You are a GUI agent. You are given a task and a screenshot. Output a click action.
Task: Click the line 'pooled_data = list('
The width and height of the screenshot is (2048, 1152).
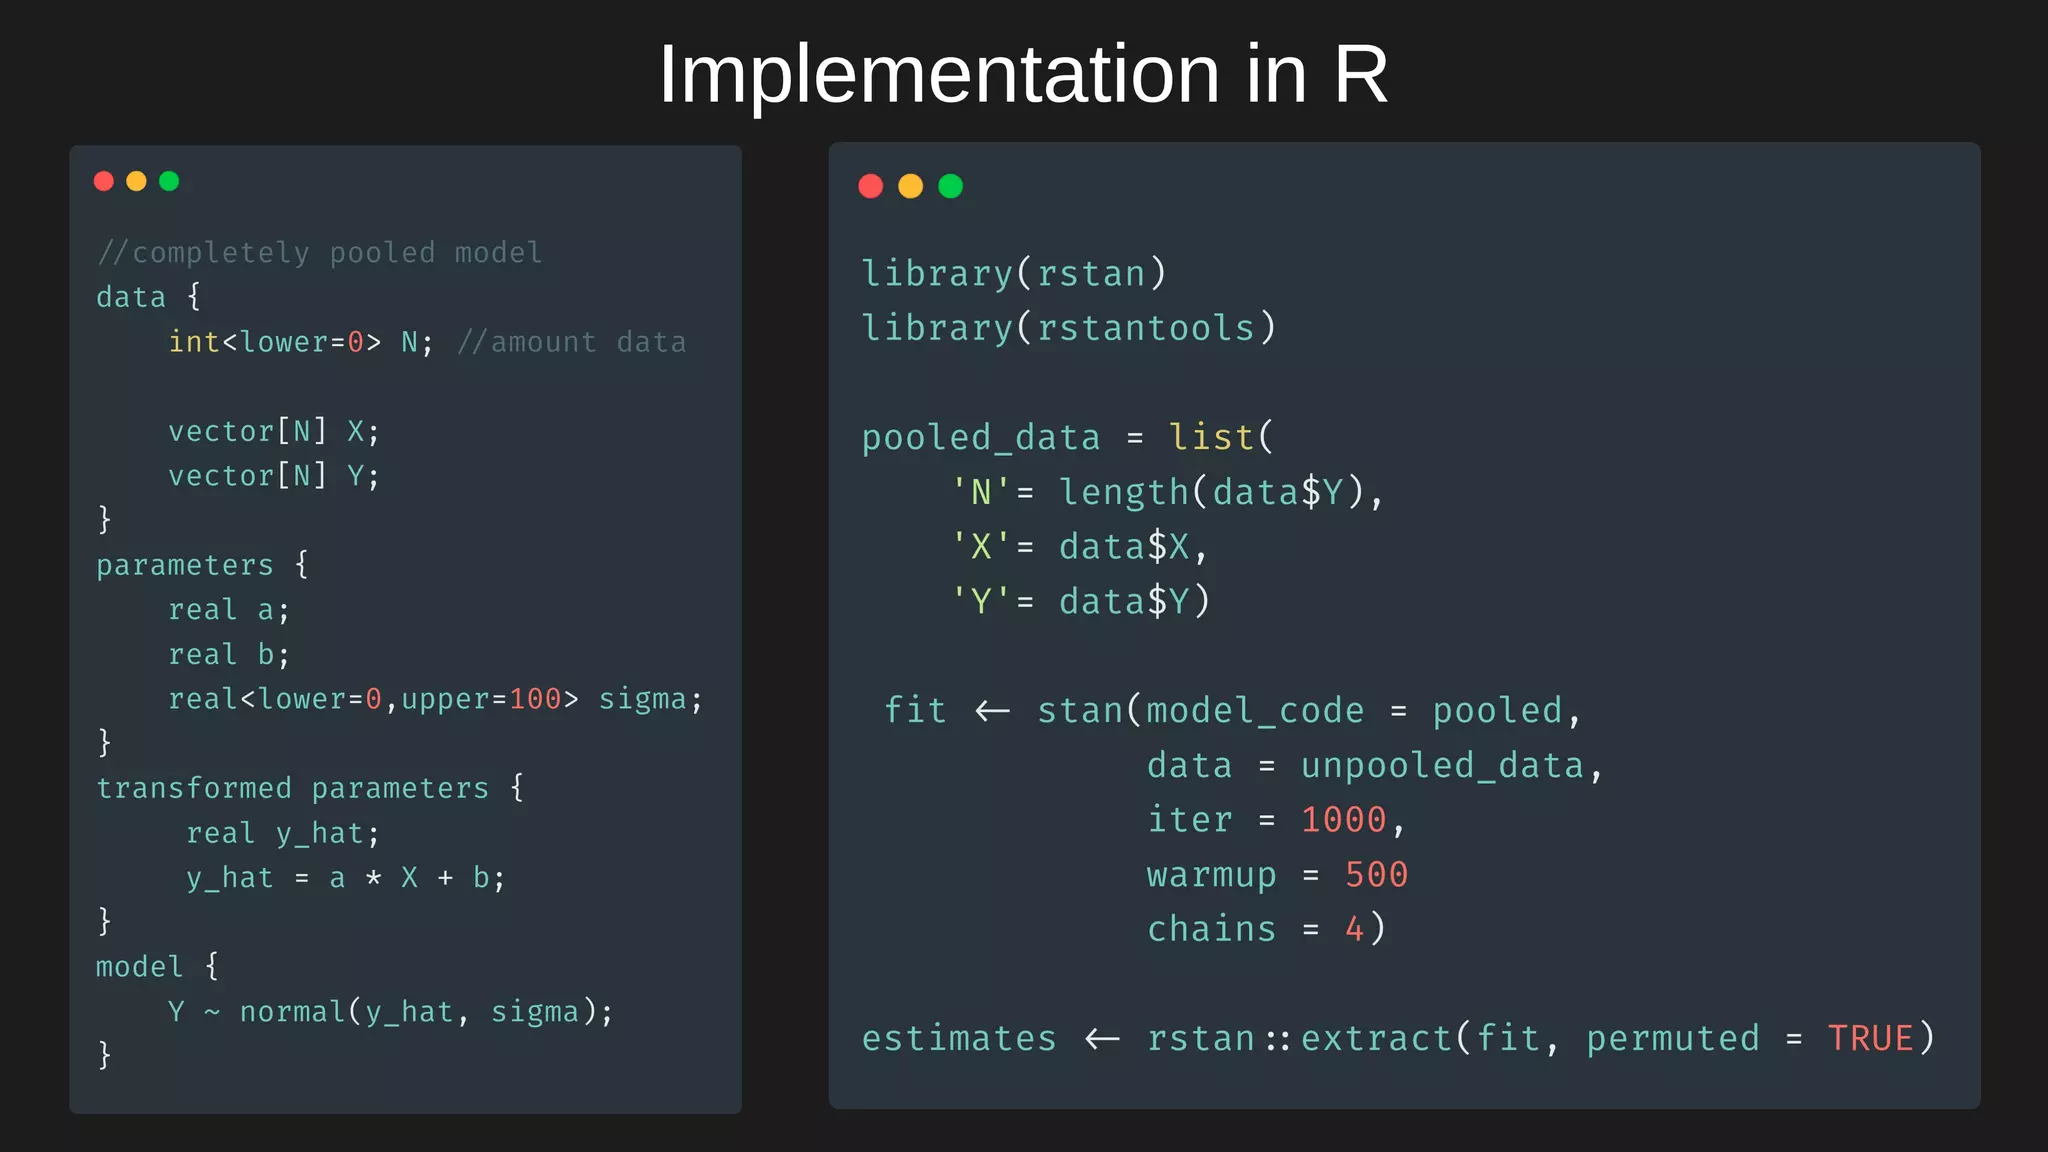click(1068, 437)
